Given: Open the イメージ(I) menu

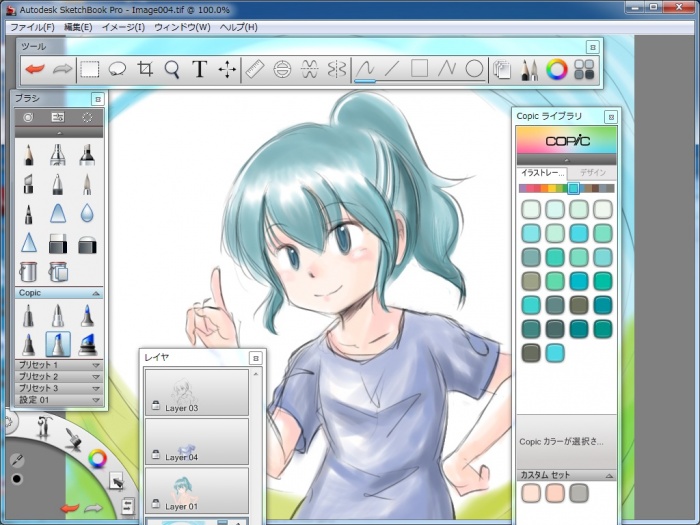Looking at the screenshot, I should [x=123, y=27].
